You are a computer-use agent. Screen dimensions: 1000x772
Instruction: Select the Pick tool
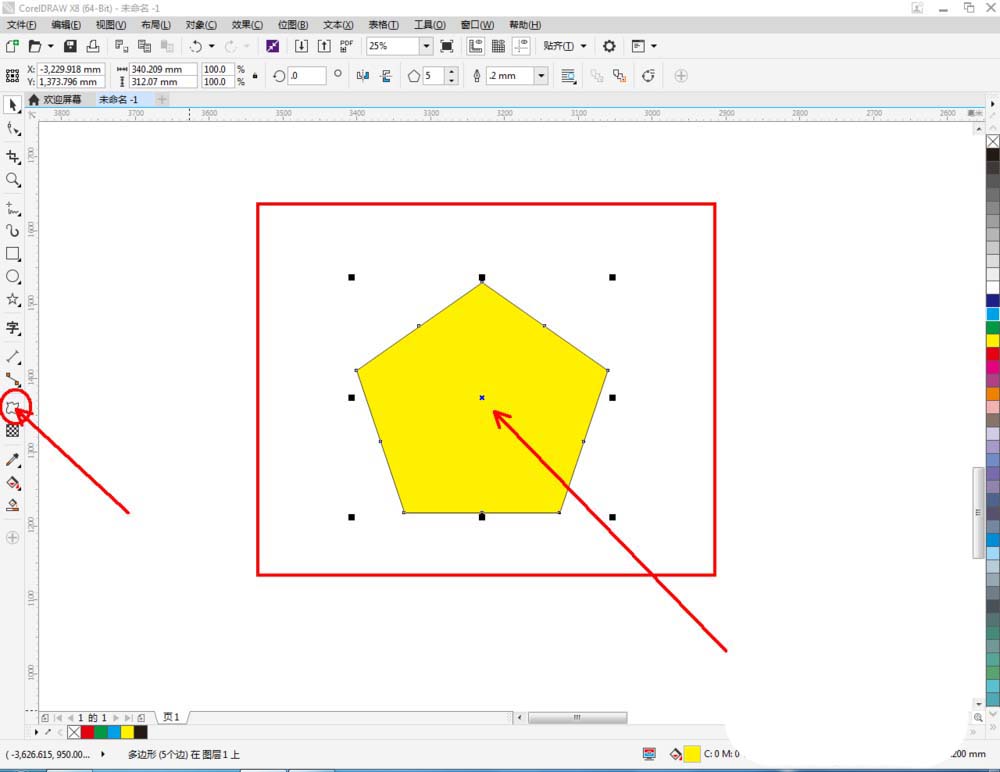13,104
